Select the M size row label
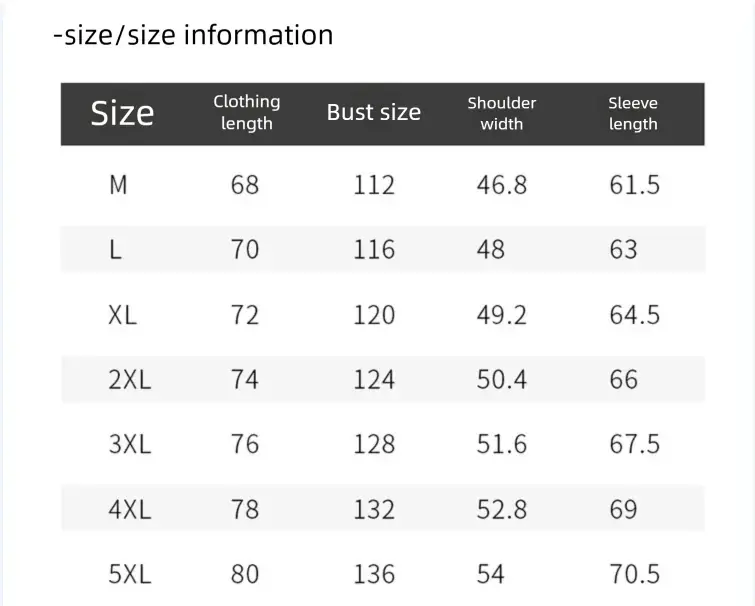755x606 pixels. click(x=118, y=185)
